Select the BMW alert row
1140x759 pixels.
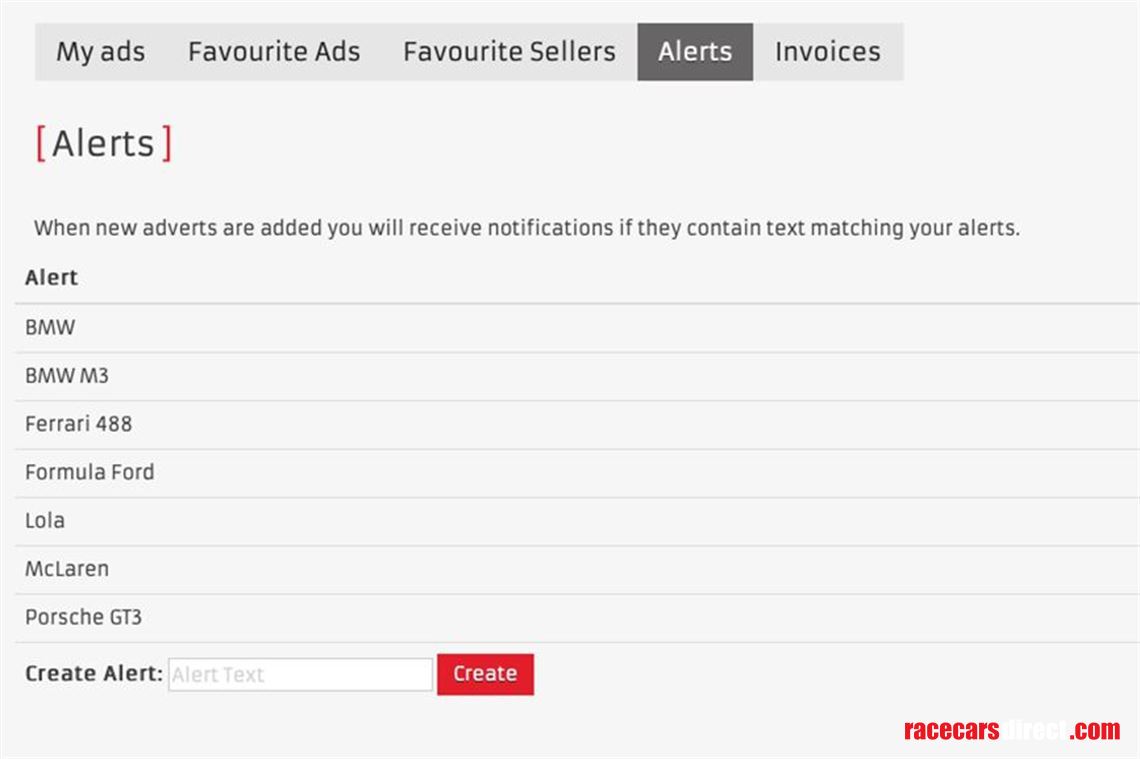[50, 327]
